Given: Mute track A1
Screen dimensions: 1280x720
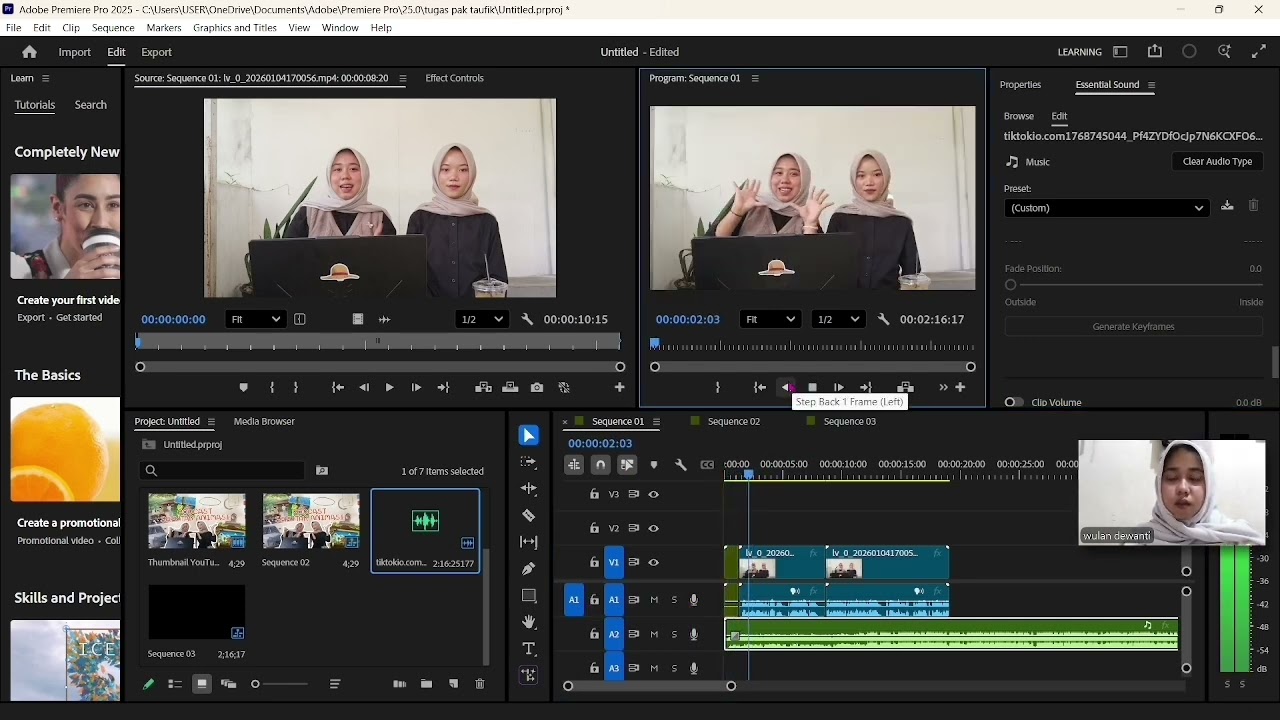Looking at the screenshot, I should [x=654, y=600].
